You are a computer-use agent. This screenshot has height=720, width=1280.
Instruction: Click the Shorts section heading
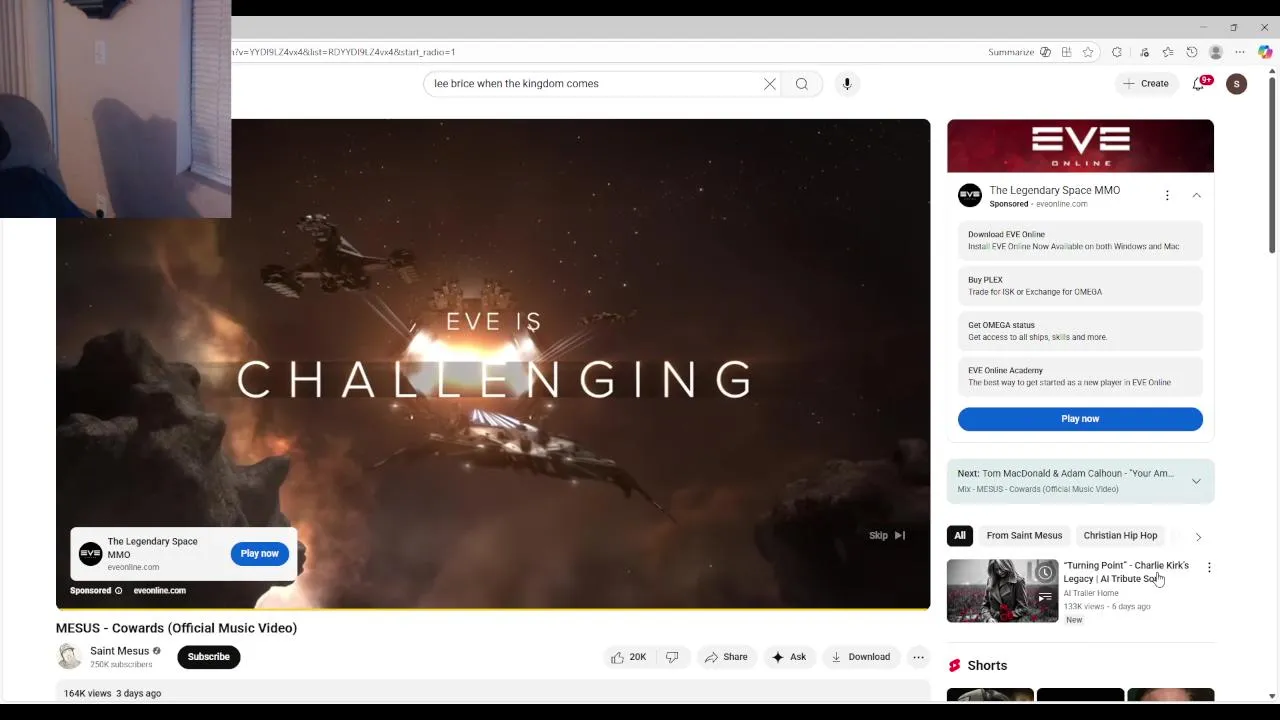pos(987,666)
